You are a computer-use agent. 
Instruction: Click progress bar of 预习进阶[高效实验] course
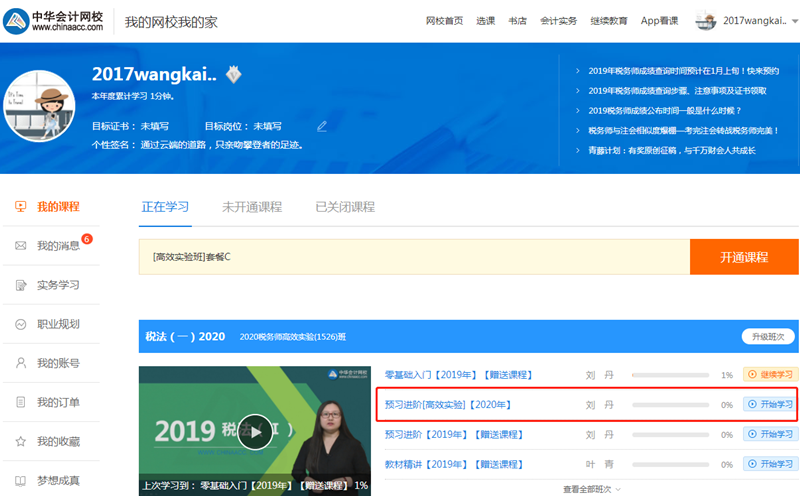670,405
